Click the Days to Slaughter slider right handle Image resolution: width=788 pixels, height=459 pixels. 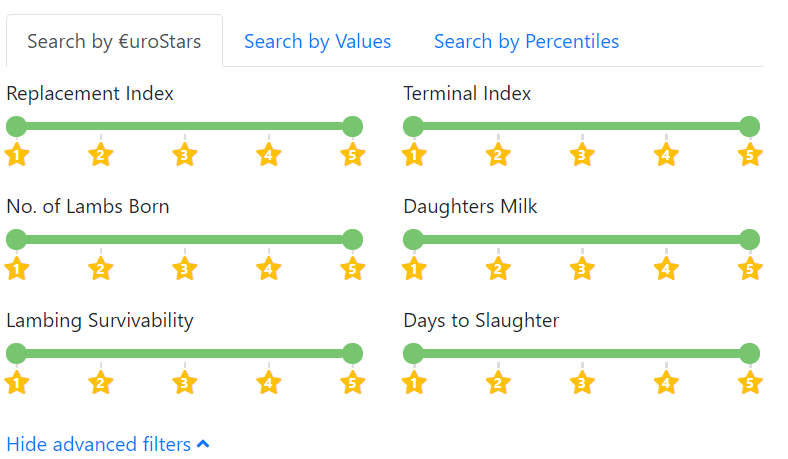pos(749,354)
